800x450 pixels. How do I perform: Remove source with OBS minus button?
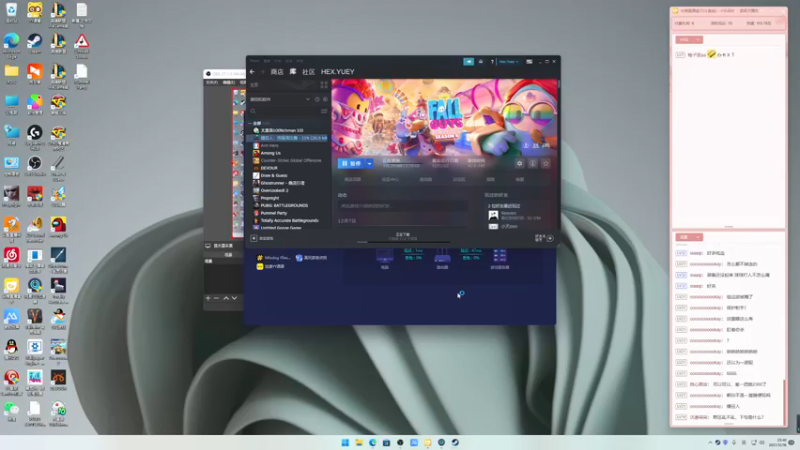point(216,298)
